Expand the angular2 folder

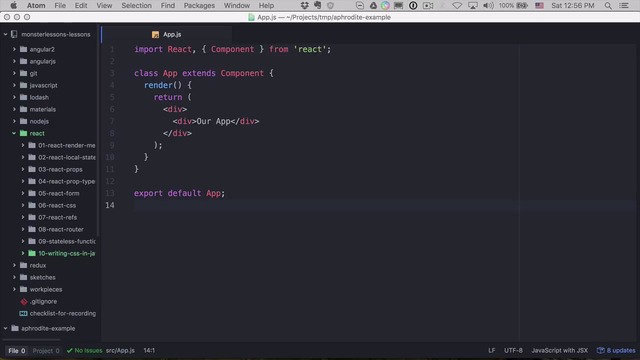click(x=14, y=49)
